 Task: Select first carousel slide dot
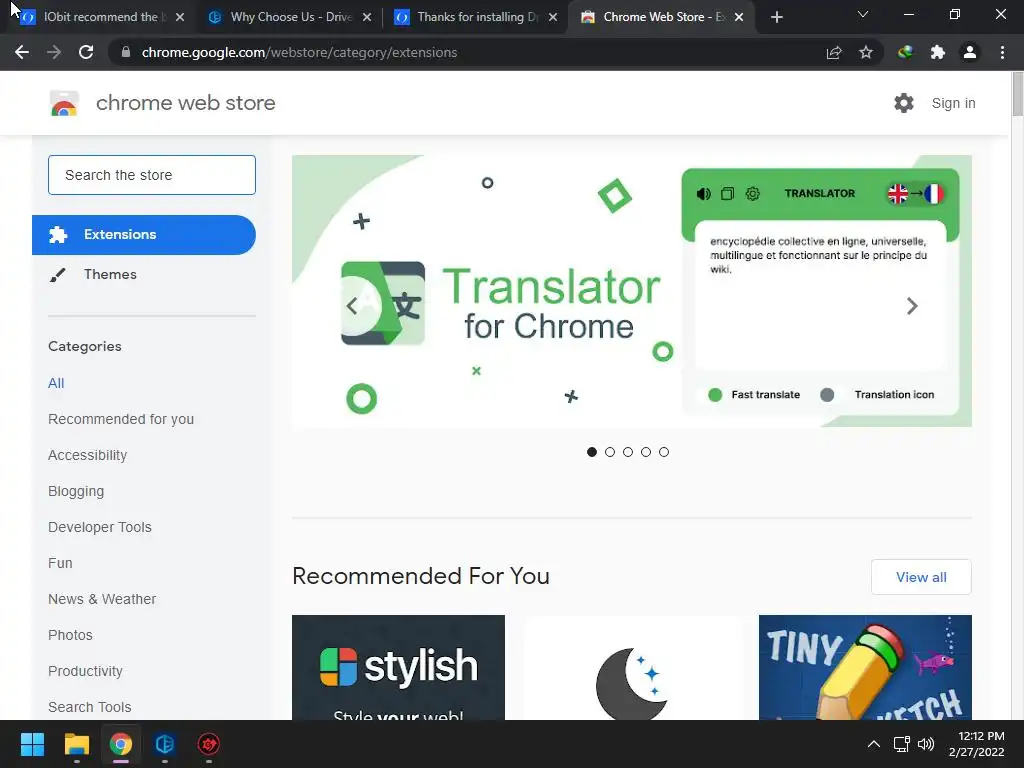[592, 452]
